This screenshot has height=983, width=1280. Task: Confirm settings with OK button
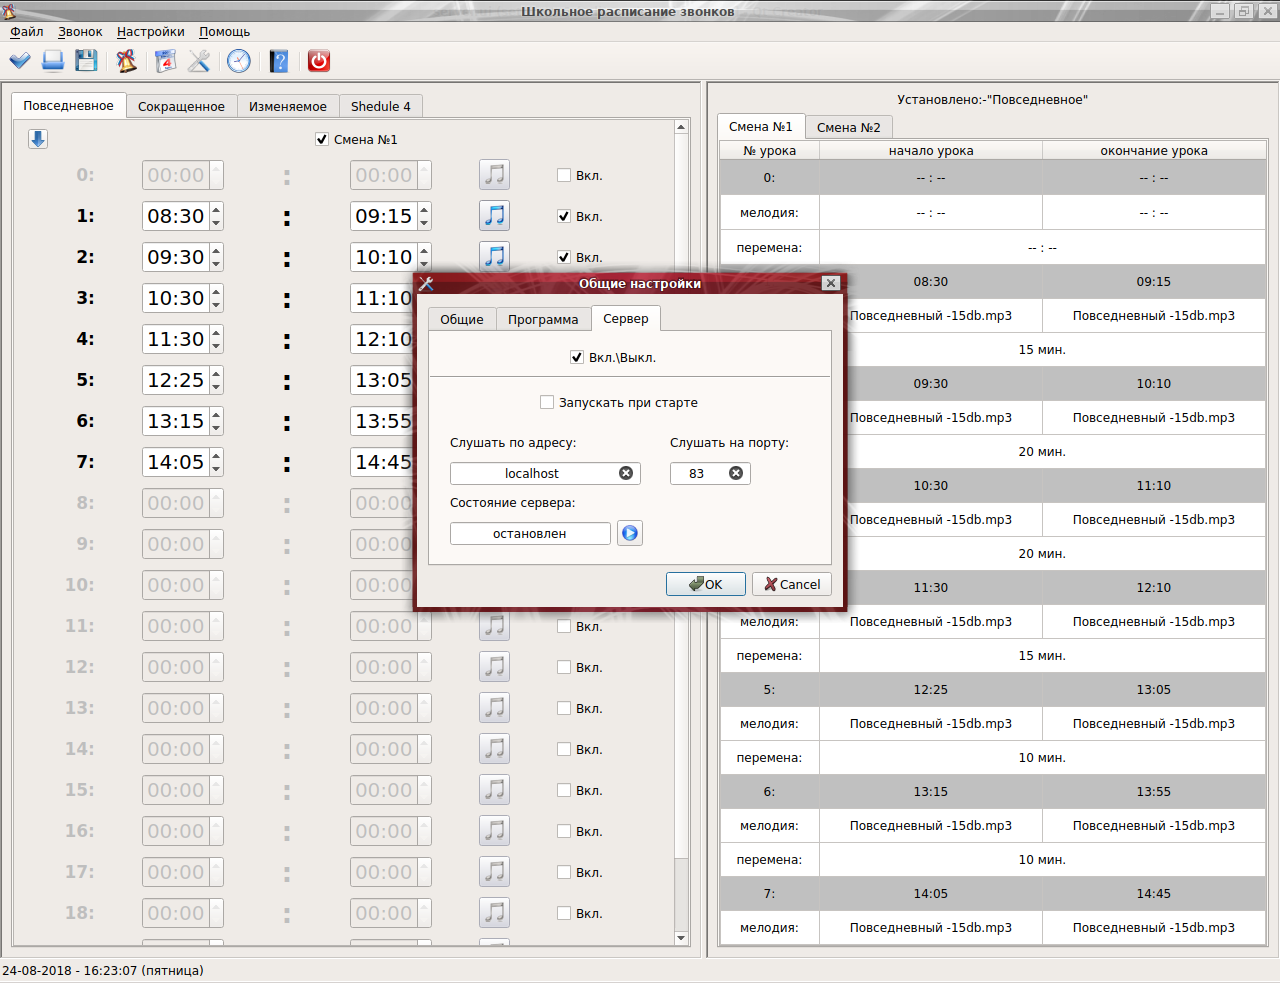[706, 584]
